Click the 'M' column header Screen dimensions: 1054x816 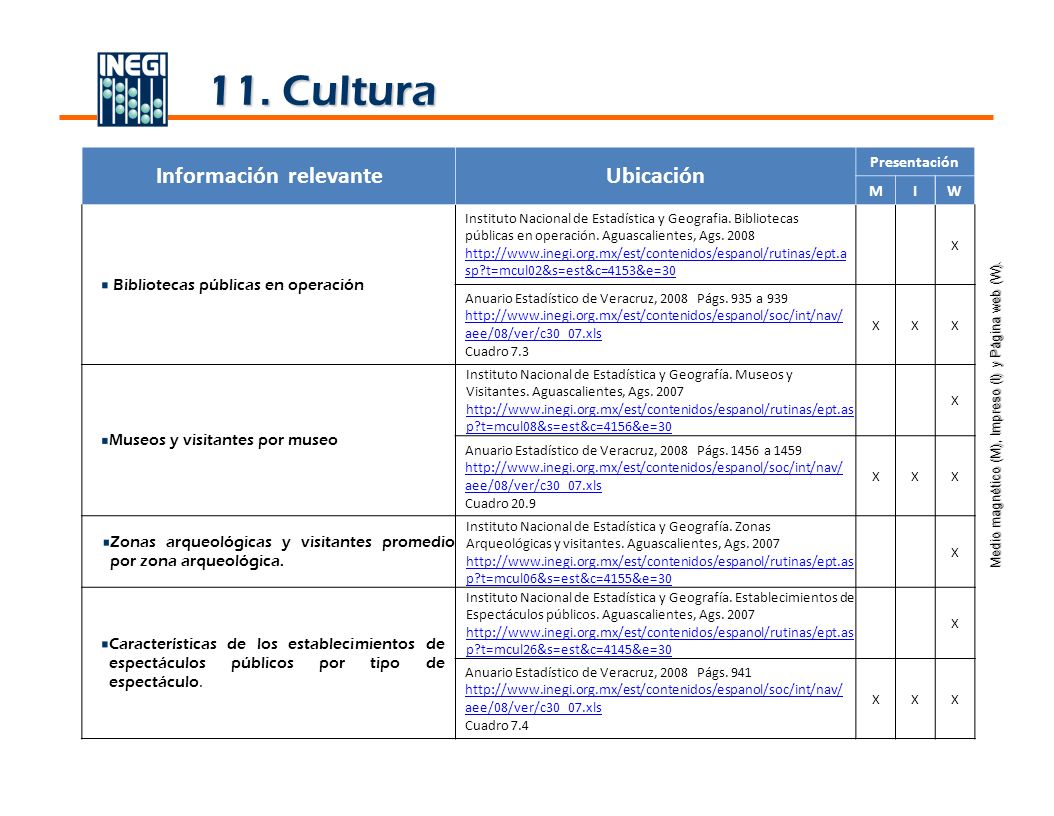(x=875, y=191)
